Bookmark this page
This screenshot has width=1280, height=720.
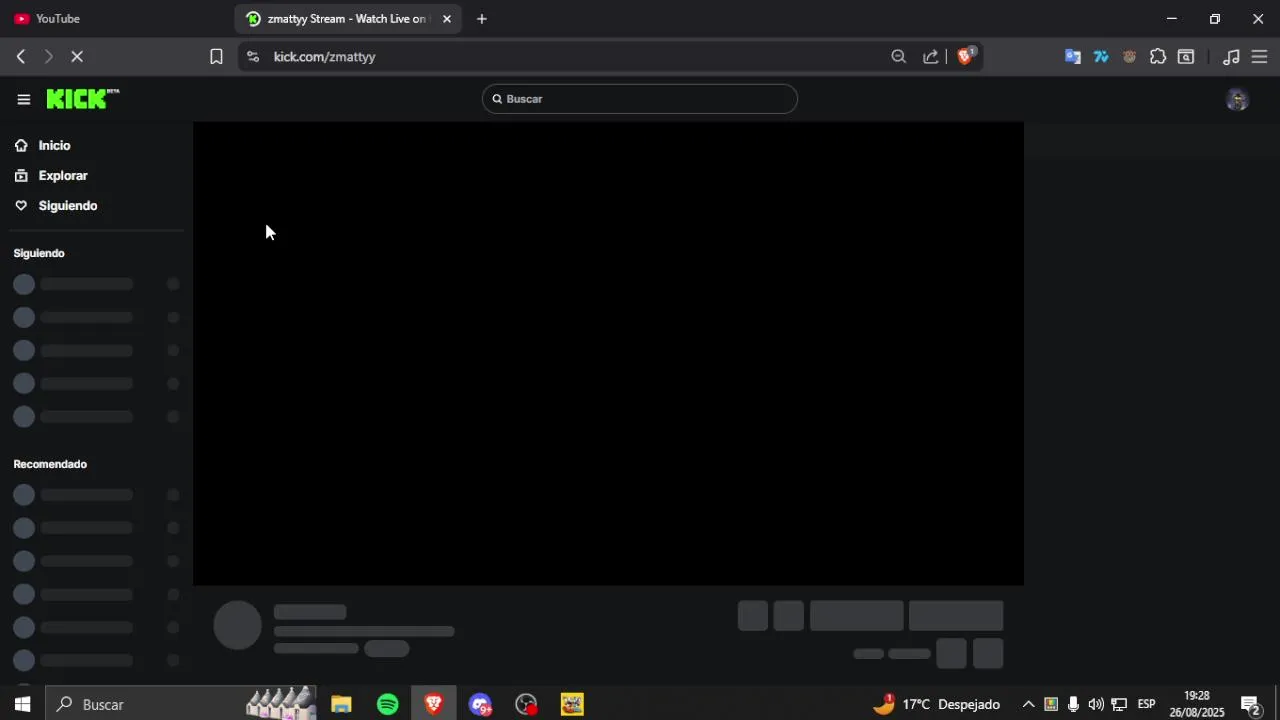(216, 57)
